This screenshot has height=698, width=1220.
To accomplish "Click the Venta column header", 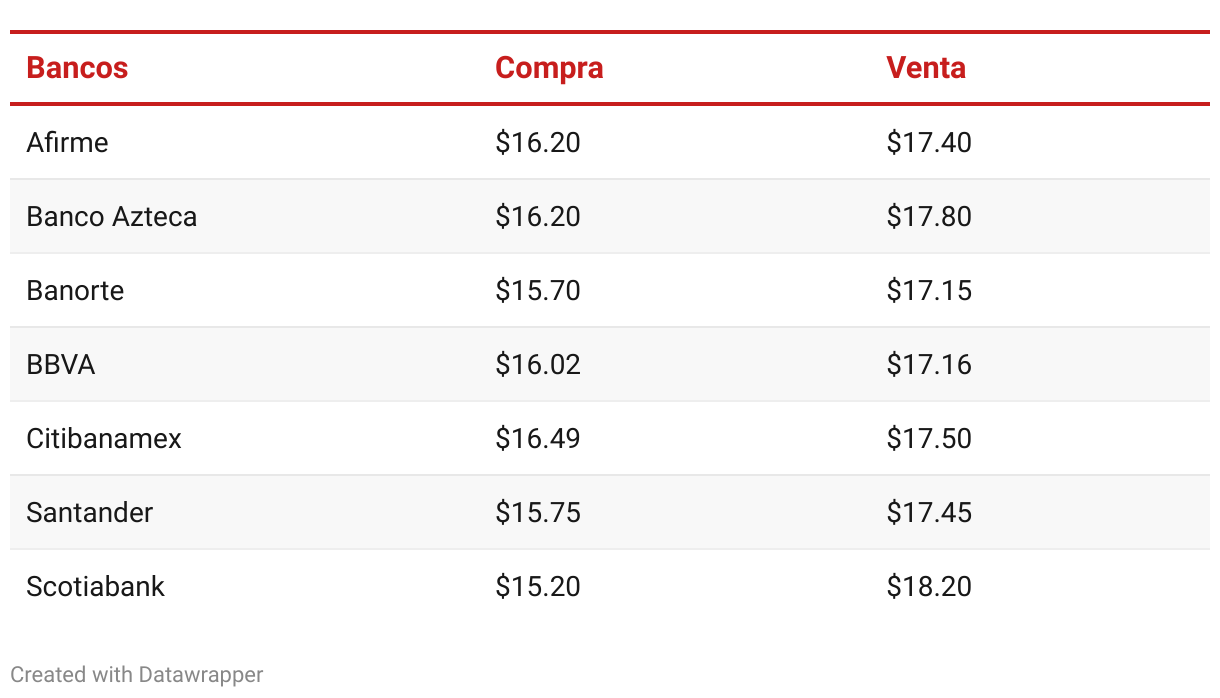I will coord(926,68).
